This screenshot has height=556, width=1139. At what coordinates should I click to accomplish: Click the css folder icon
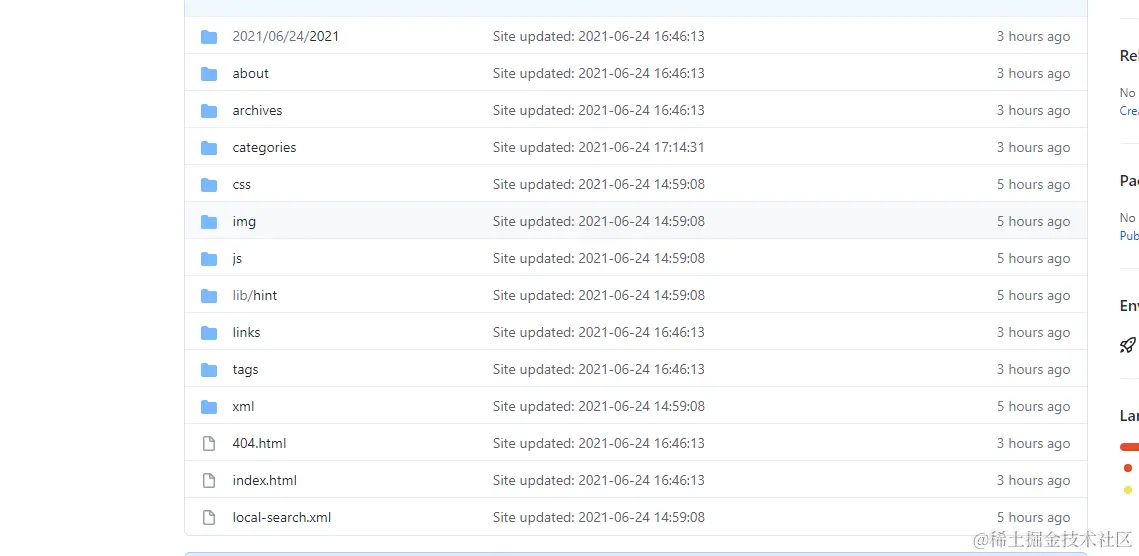(x=209, y=185)
